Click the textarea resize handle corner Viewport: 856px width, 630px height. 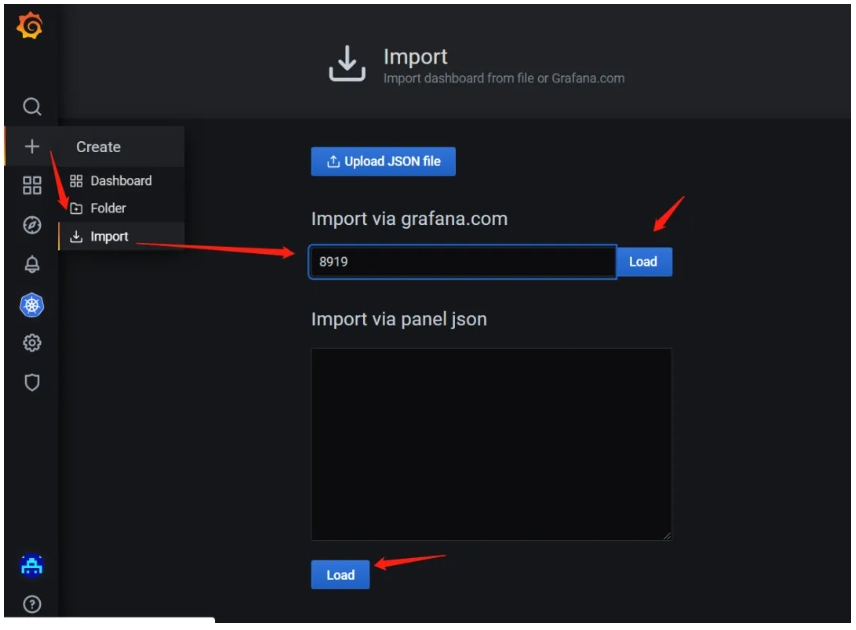[667, 536]
